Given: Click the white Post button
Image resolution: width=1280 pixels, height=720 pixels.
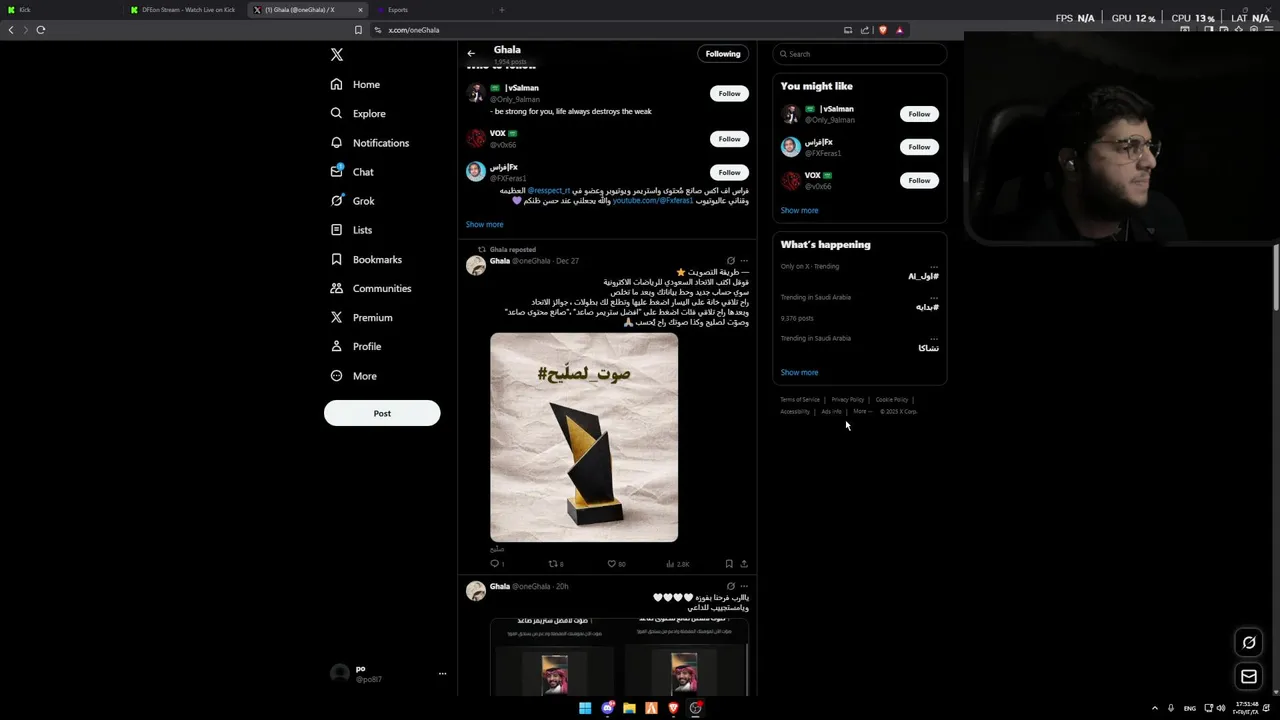Looking at the screenshot, I should click(x=382, y=413).
